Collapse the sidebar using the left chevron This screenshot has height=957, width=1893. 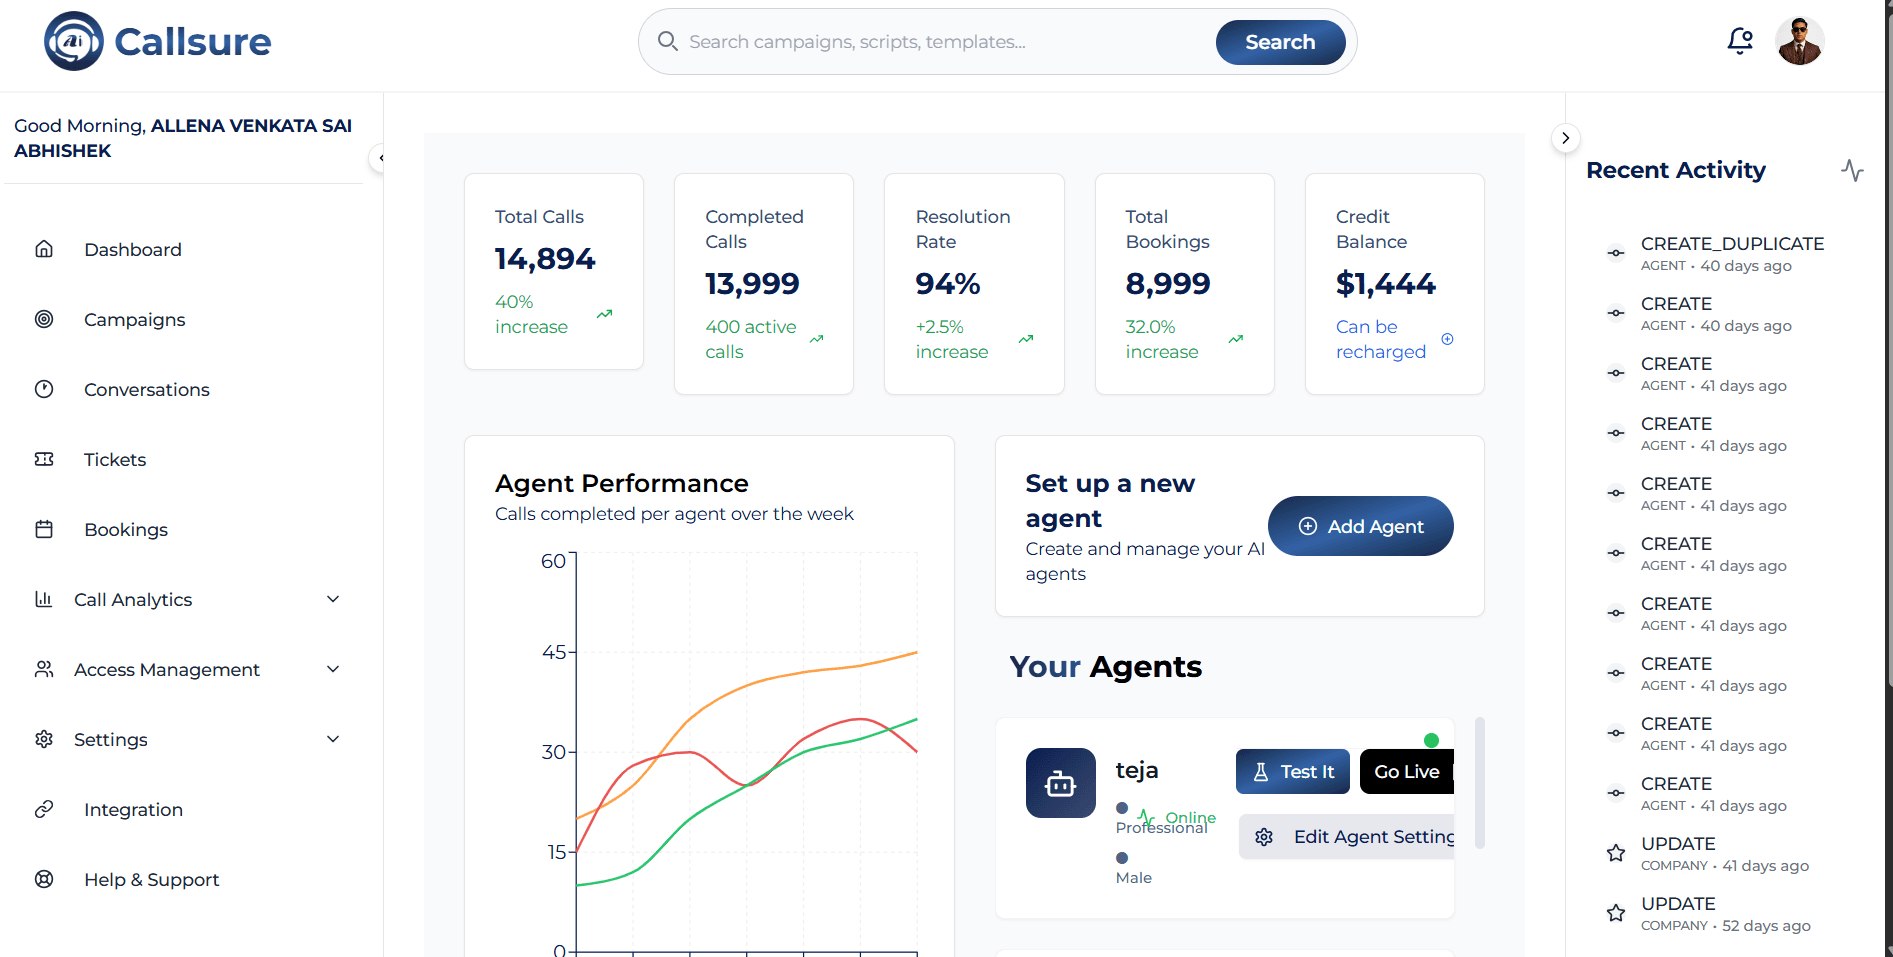[380, 158]
